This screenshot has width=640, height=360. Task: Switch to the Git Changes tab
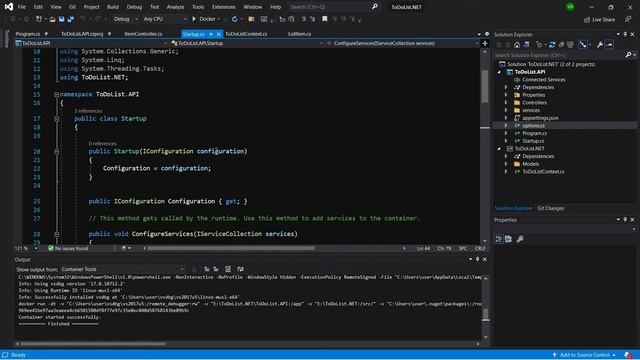[x=550, y=208]
